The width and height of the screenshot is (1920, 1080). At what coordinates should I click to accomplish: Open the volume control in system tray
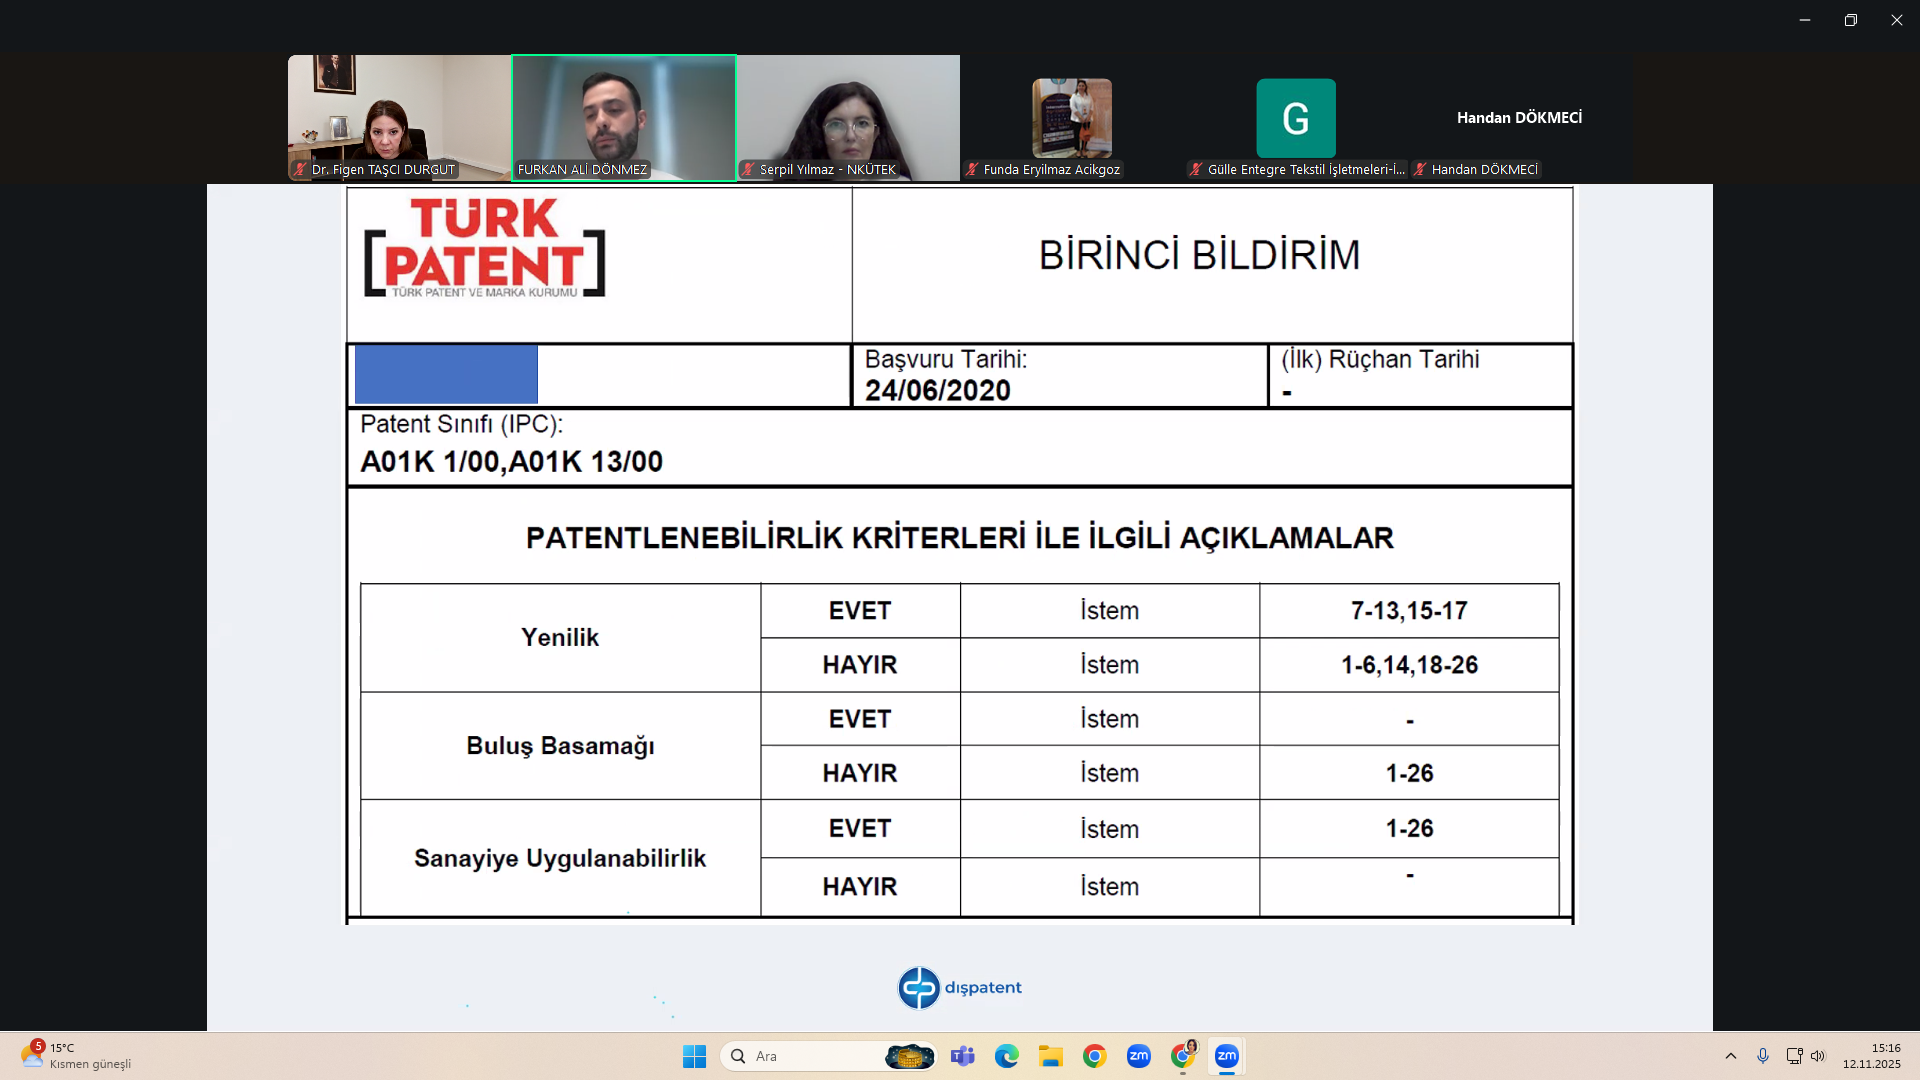click(x=1818, y=1056)
